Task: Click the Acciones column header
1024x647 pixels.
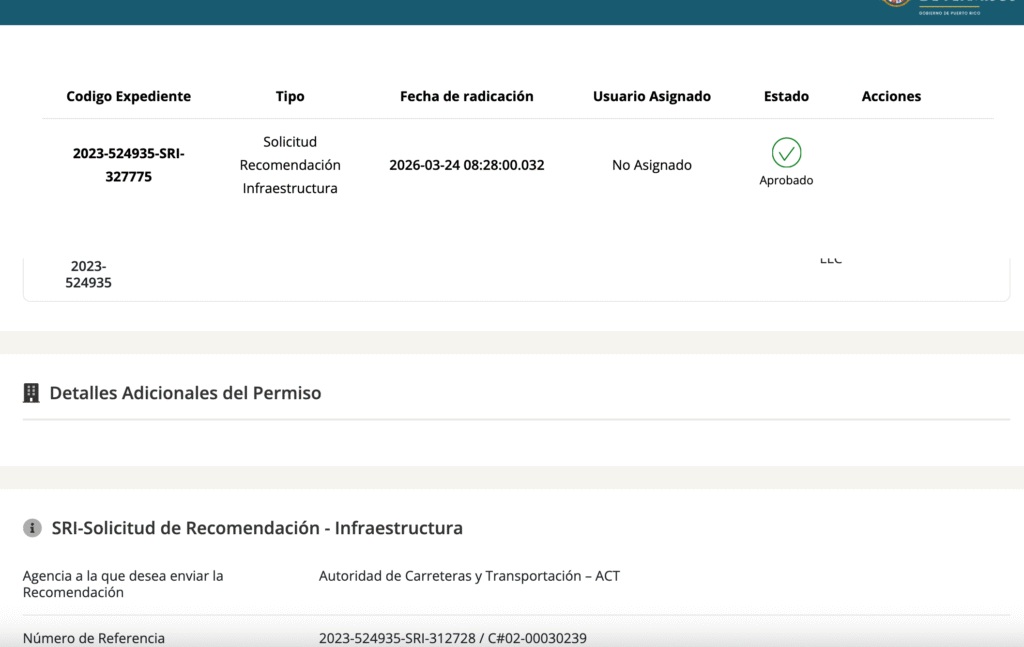Action: [x=891, y=96]
